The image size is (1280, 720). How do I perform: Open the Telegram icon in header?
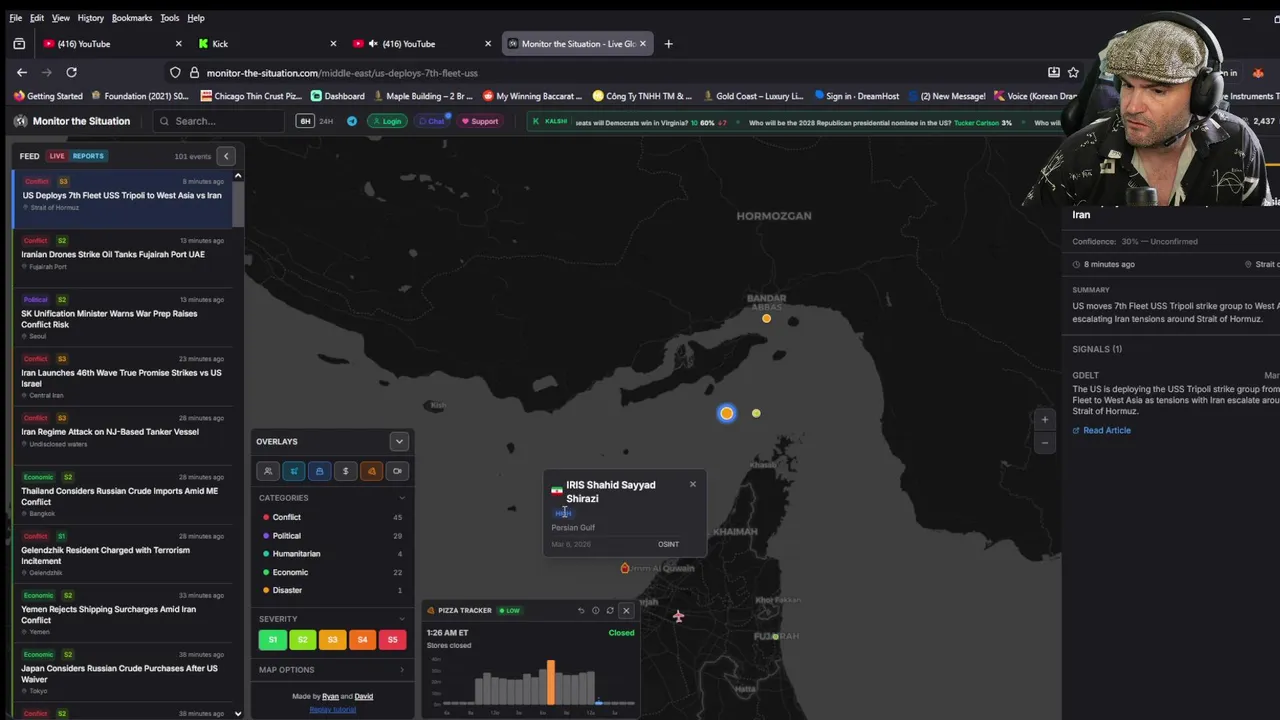point(352,121)
